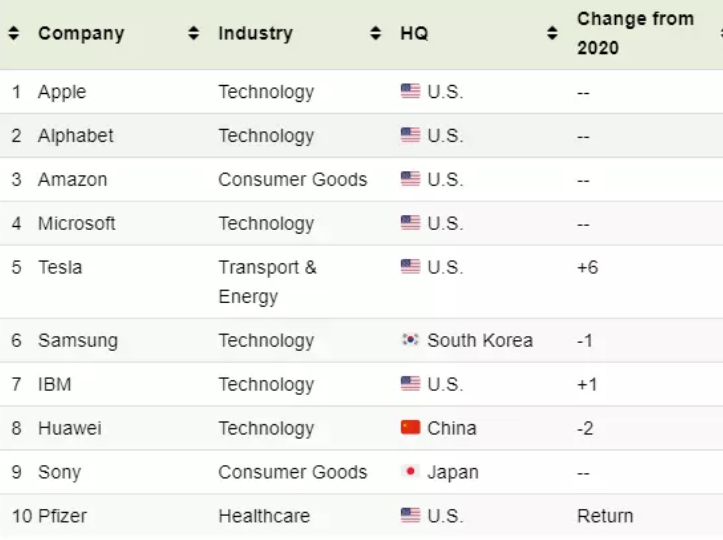Click sort arrows left of Change from 2020
Screen dimensions: 723x540
pos(552,33)
